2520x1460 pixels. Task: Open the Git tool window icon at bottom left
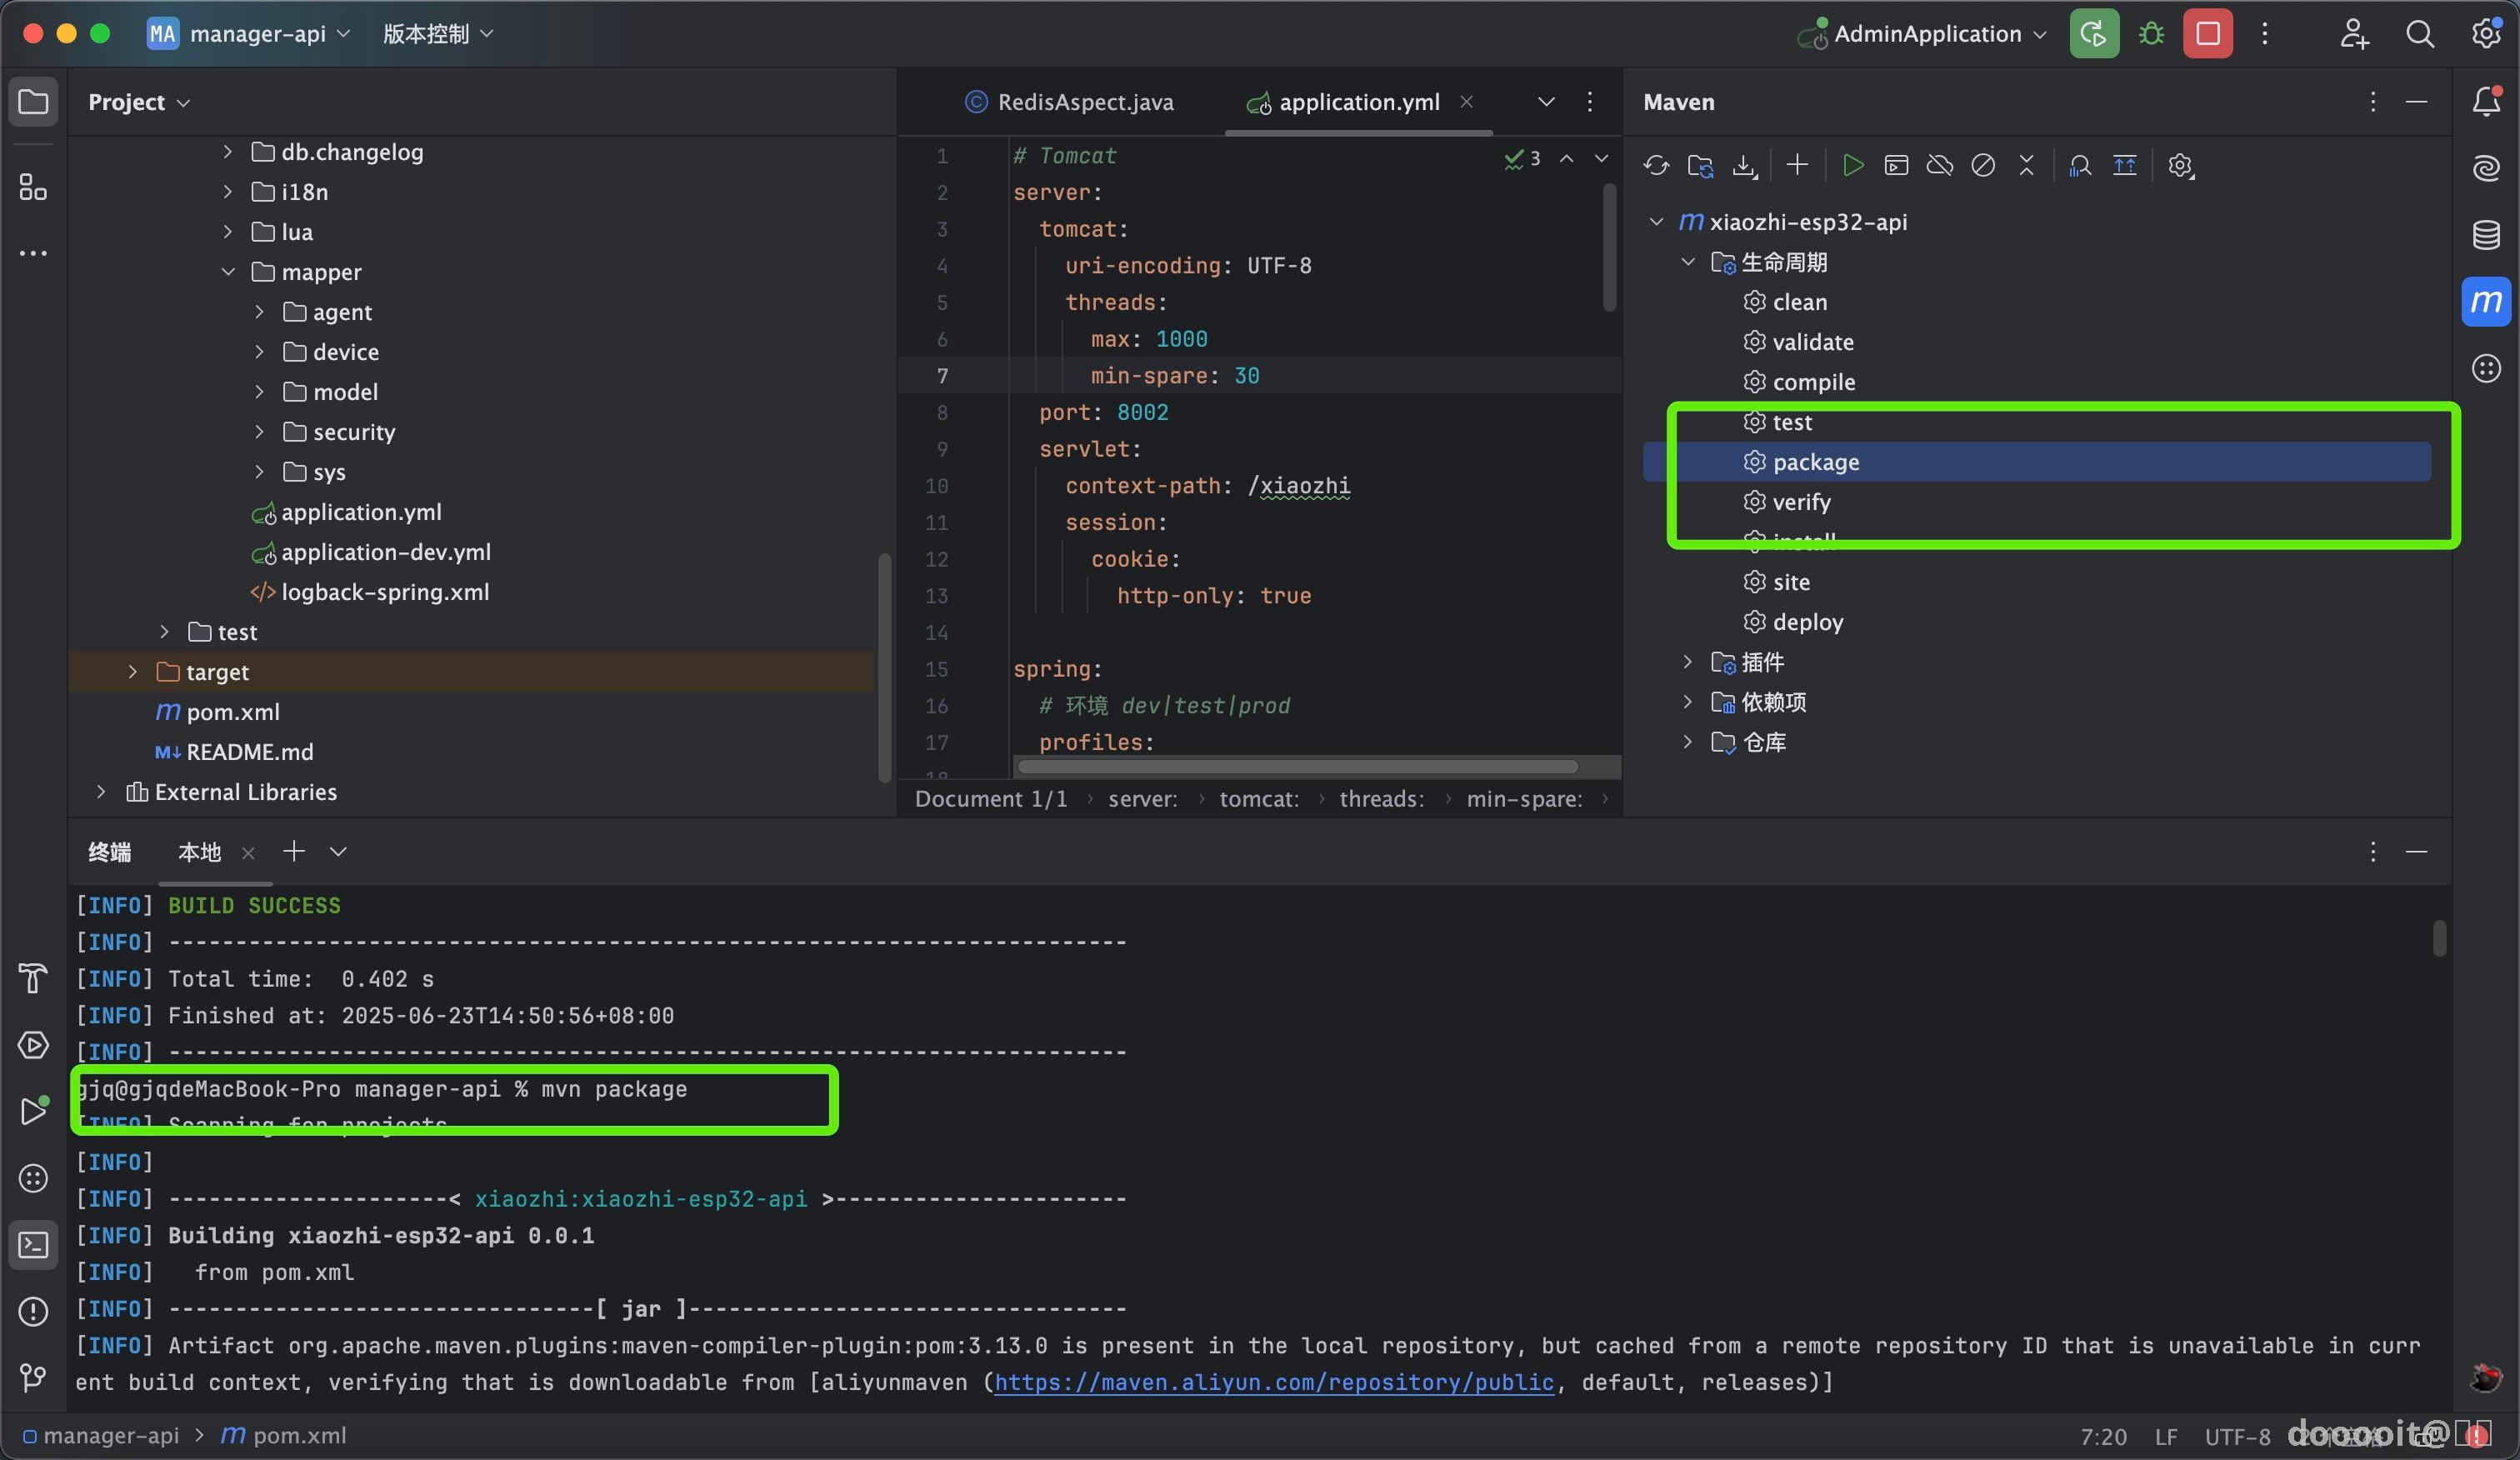pyautogui.click(x=33, y=1378)
